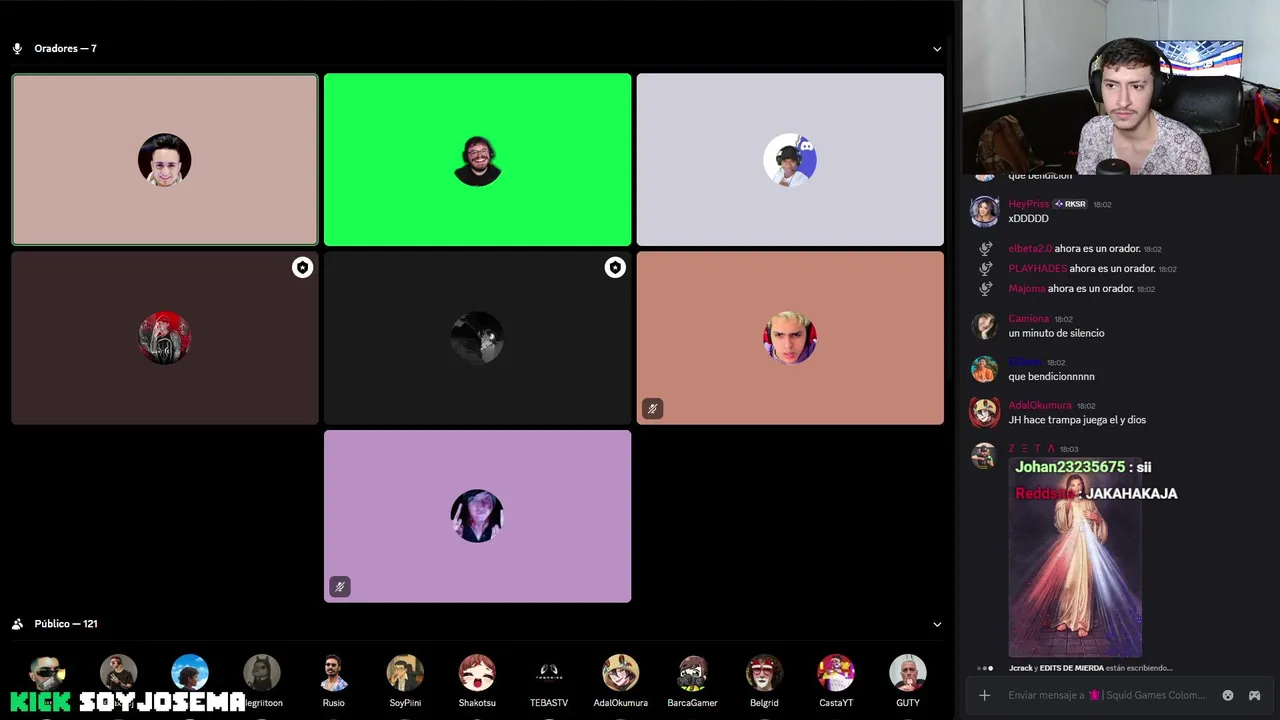
Task: Click moderator star badge on black tile
Action: pyautogui.click(x=615, y=267)
